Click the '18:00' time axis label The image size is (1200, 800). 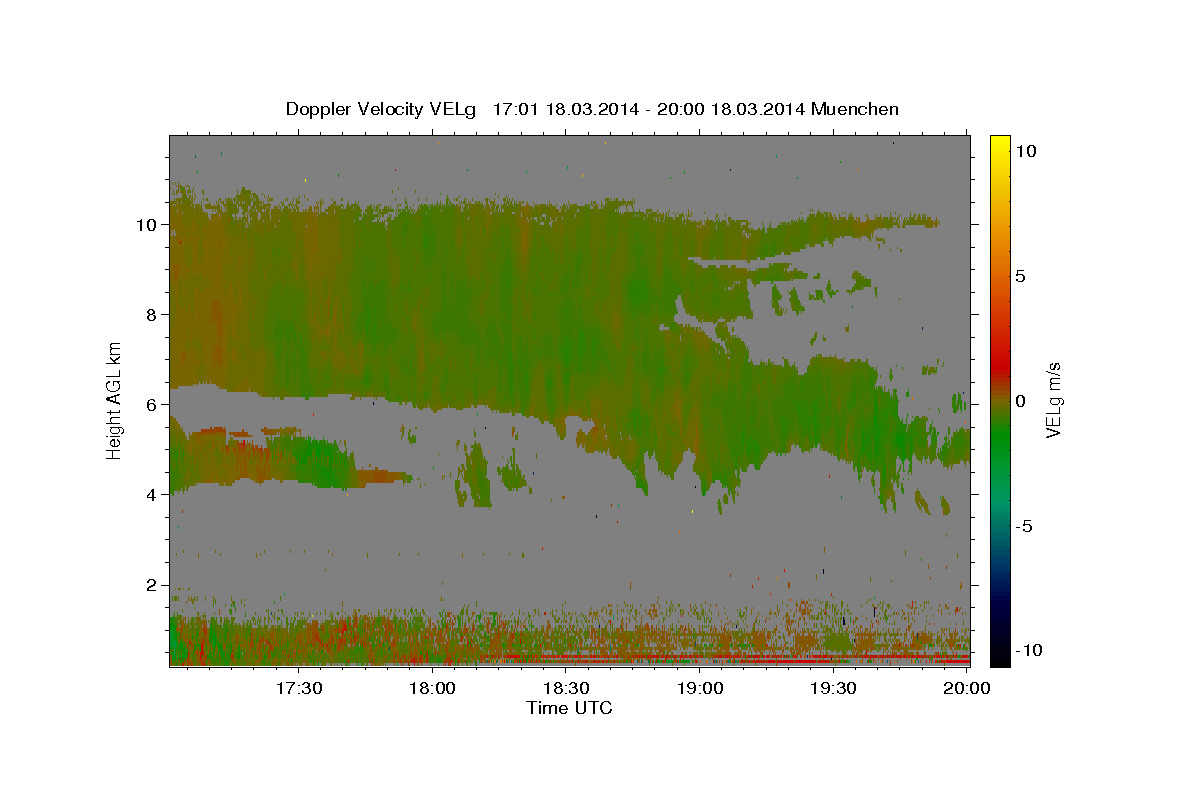click(x=433, y=688)
